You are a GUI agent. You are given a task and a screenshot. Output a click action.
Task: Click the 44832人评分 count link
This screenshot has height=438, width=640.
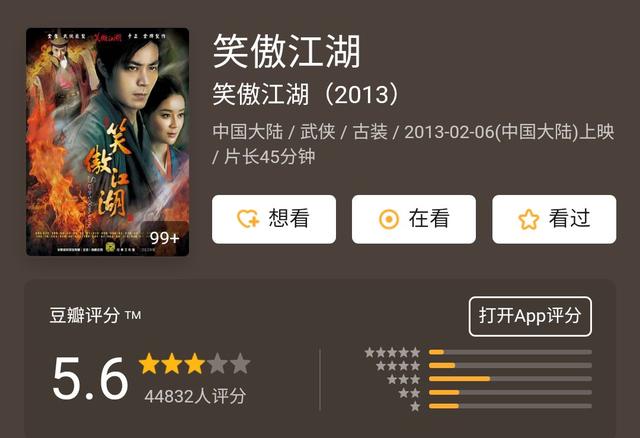[x=195, y=396]
